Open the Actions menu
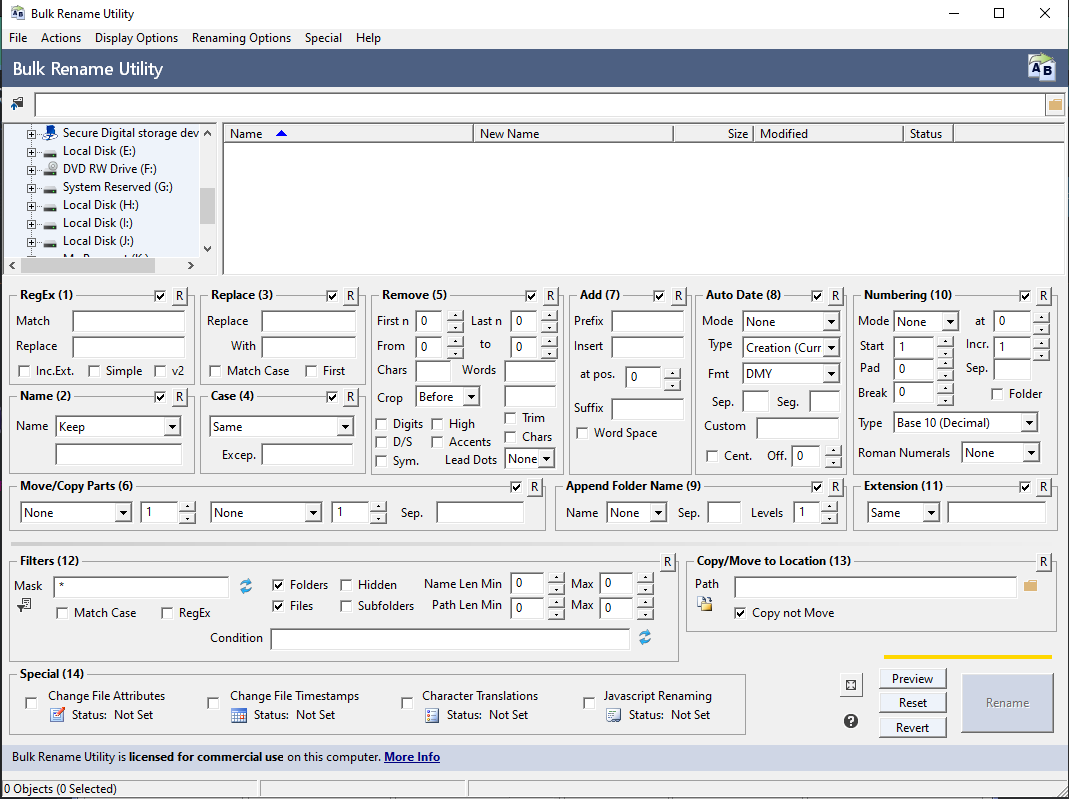Image resolution: width=1069 pixels, height=799 pixels. tap(61, 38)
